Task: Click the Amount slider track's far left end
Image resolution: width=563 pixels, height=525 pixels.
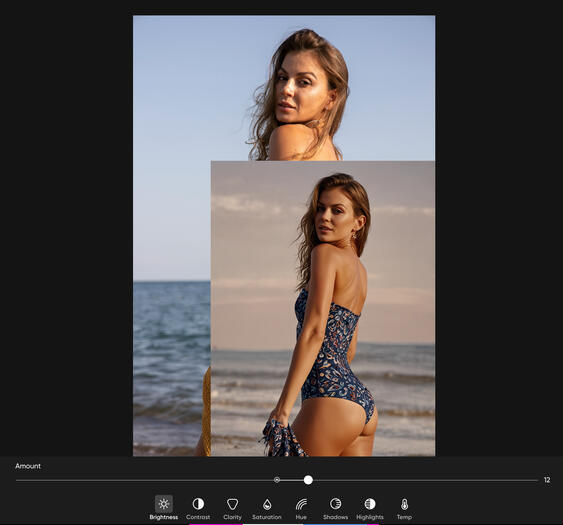Action: 17,480
